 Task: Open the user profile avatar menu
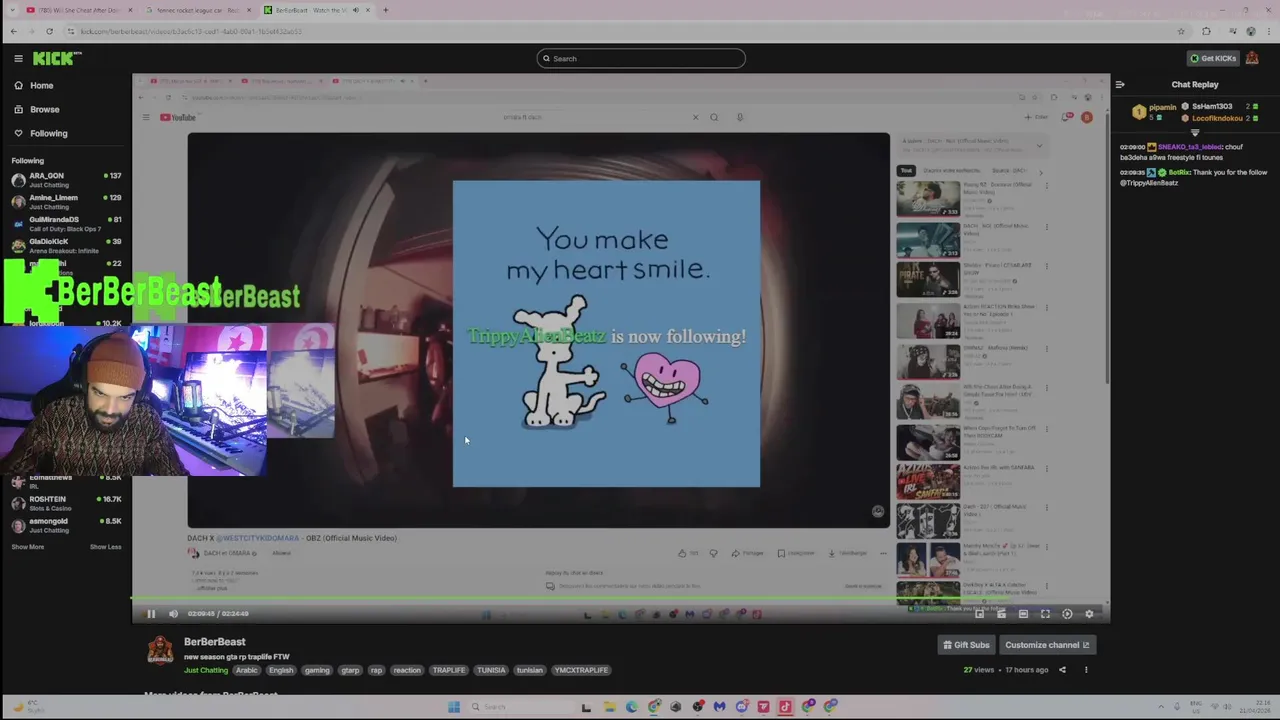click(1252, 58)
